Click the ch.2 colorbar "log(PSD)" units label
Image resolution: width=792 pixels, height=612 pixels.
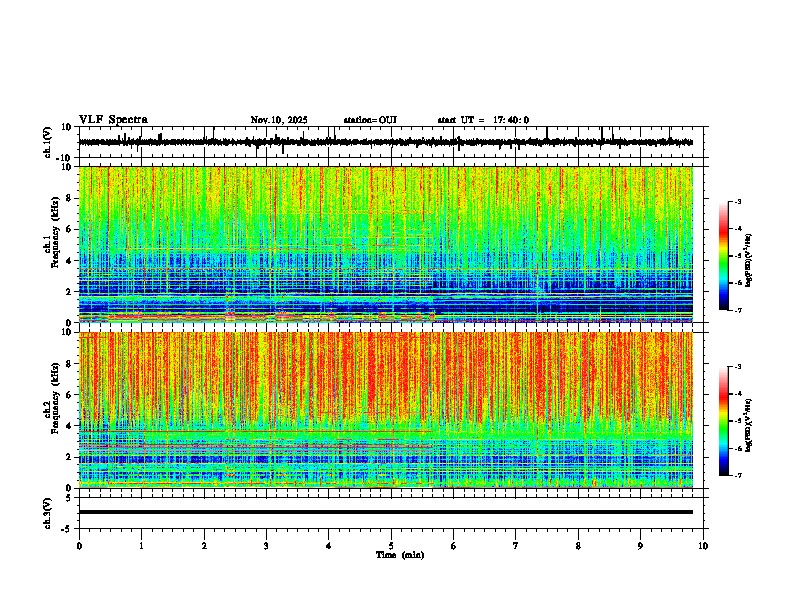pyautogui.click(x=749, y=425)
